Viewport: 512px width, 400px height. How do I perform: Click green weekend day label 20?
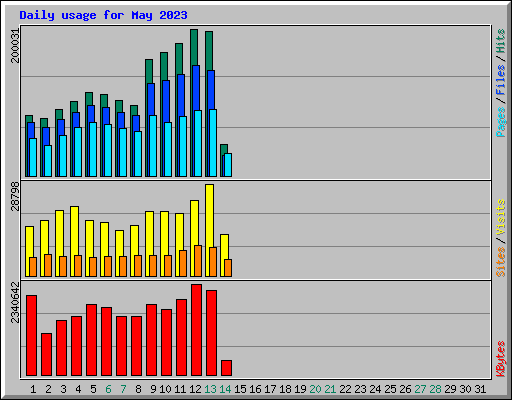tap(315, 389)
